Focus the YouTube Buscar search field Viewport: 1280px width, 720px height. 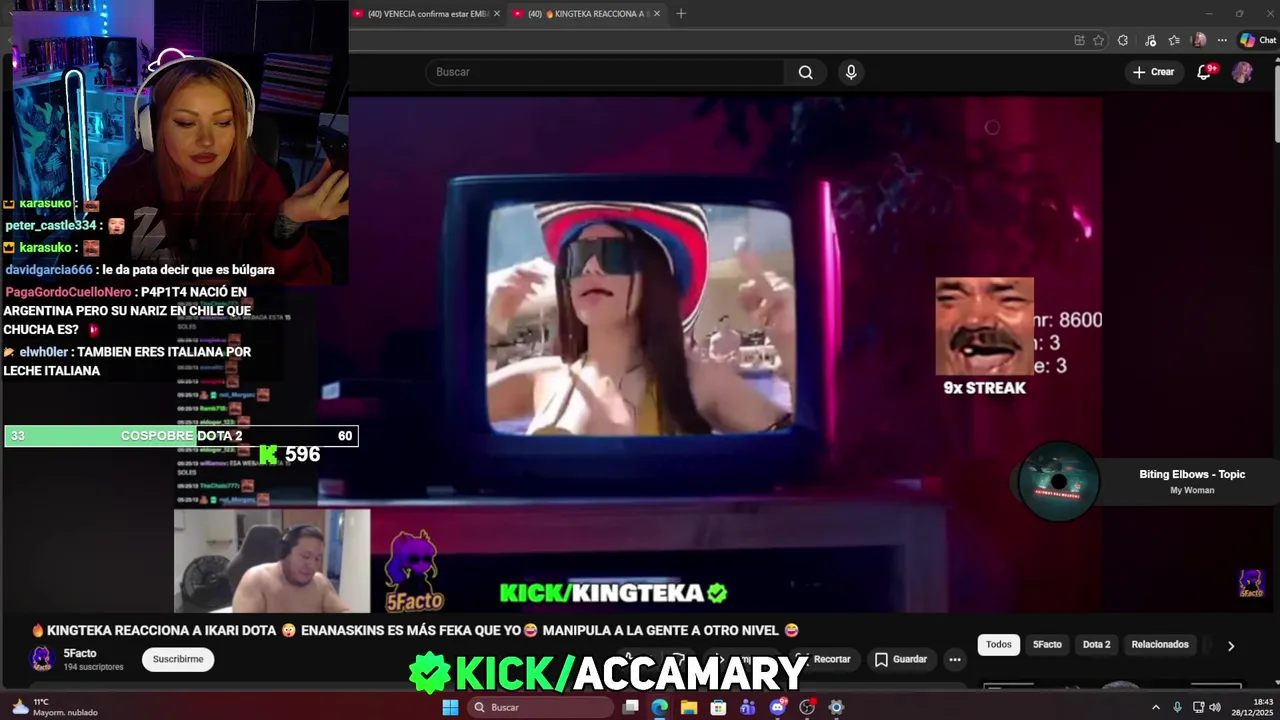coord(607,72)
